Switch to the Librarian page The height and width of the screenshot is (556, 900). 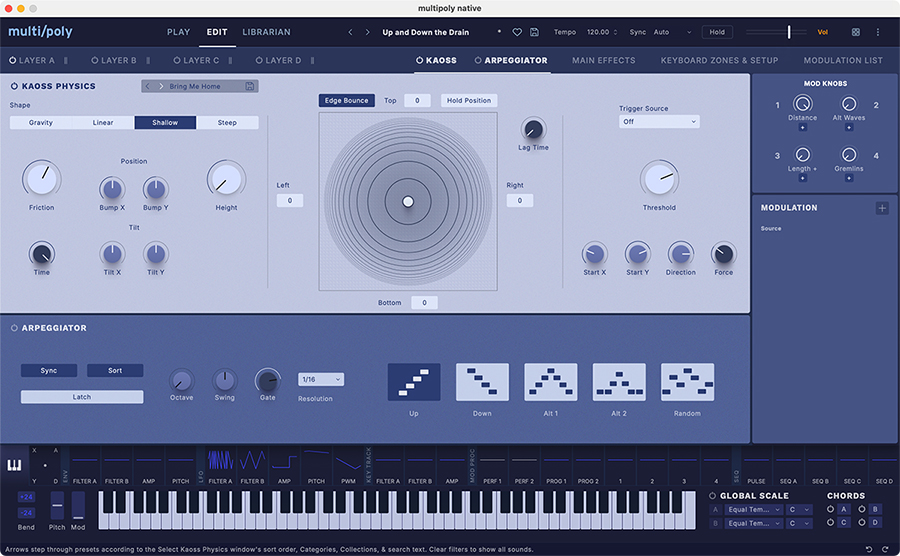(266, 32)
